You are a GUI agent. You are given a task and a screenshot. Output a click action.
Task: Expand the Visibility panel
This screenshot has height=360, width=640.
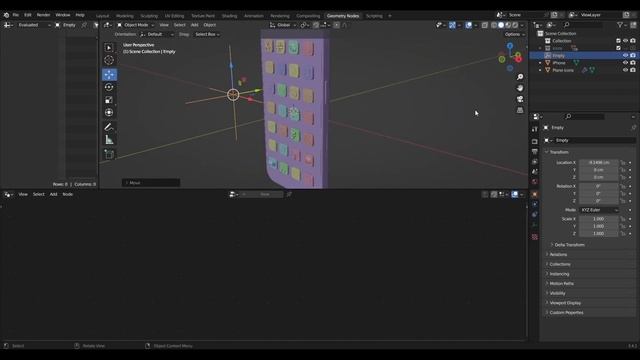pyautogui.click(x=557, y=293)
